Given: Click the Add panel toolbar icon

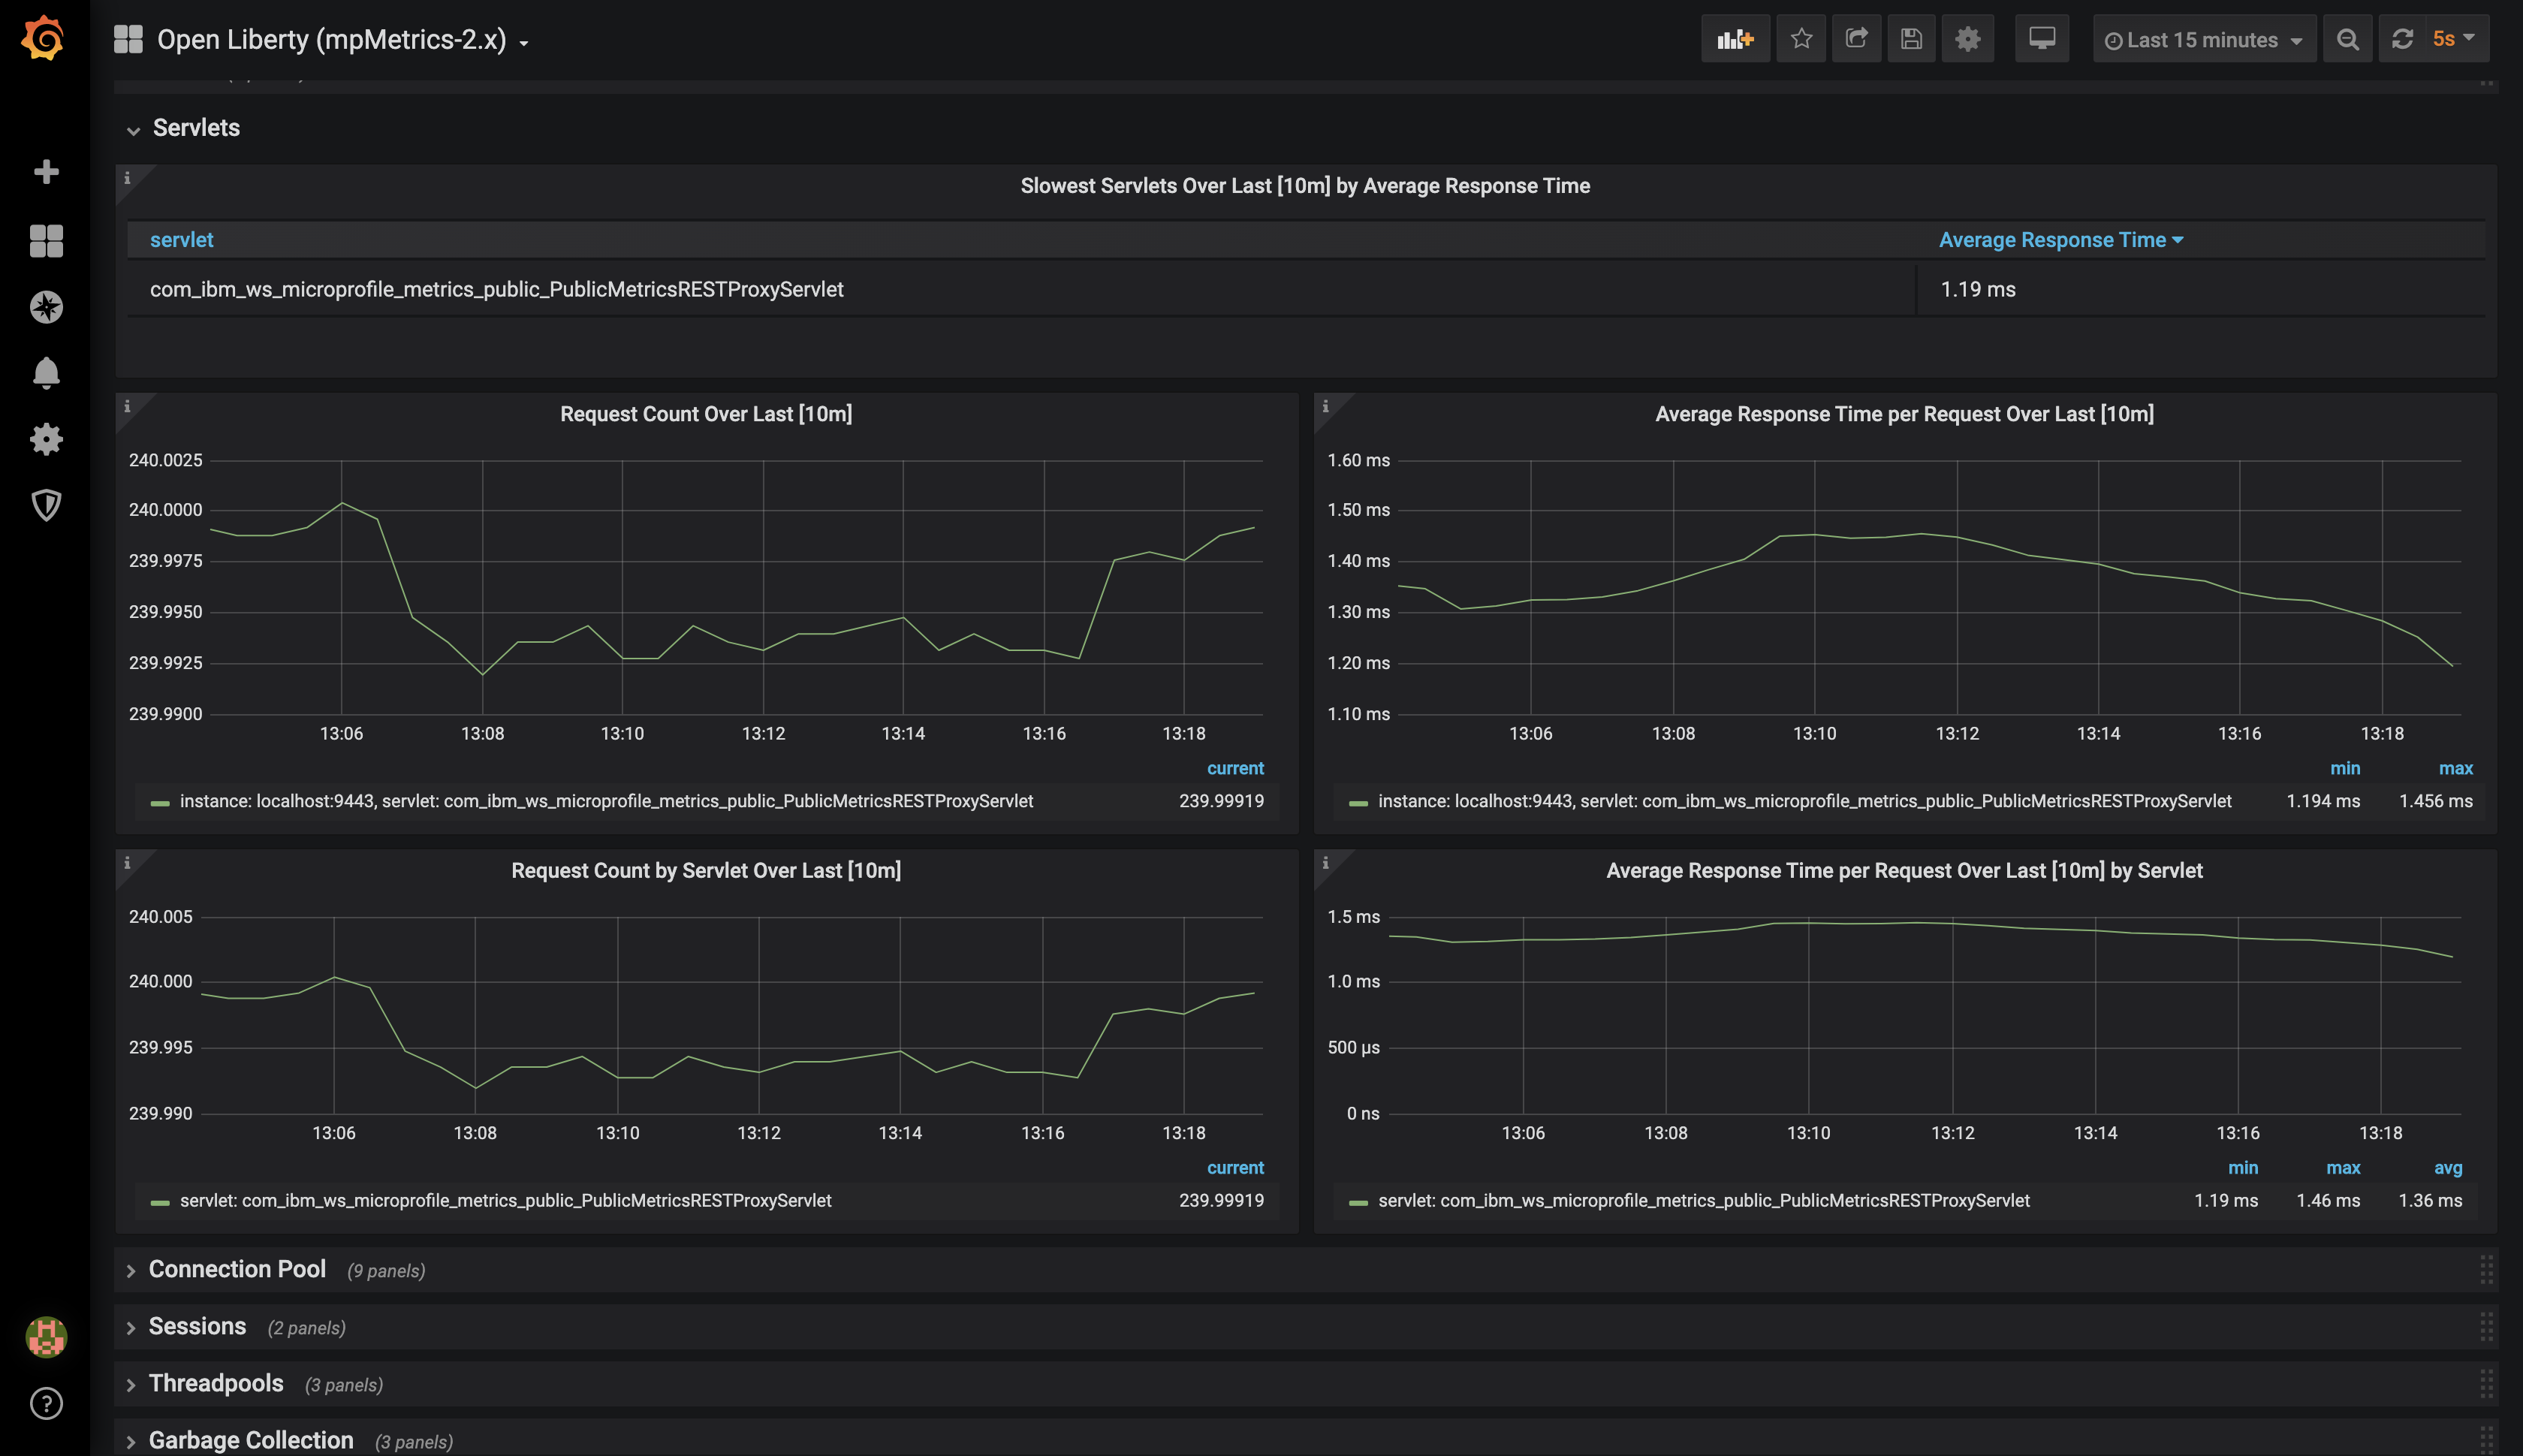Looking at the screenshot, I should [1735, 39].
